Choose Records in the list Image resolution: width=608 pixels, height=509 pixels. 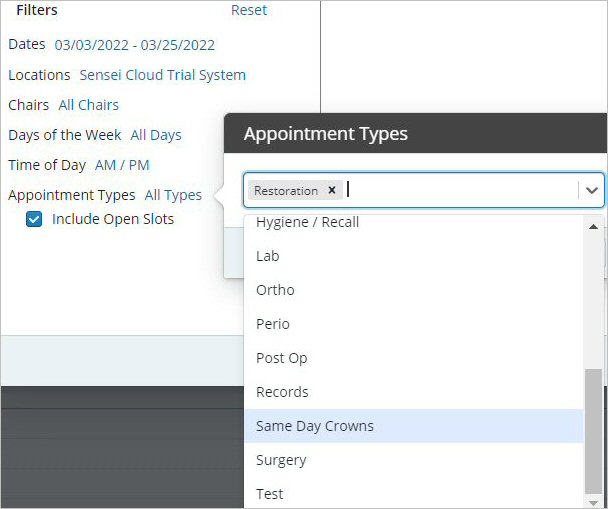[x=282, y=392]
